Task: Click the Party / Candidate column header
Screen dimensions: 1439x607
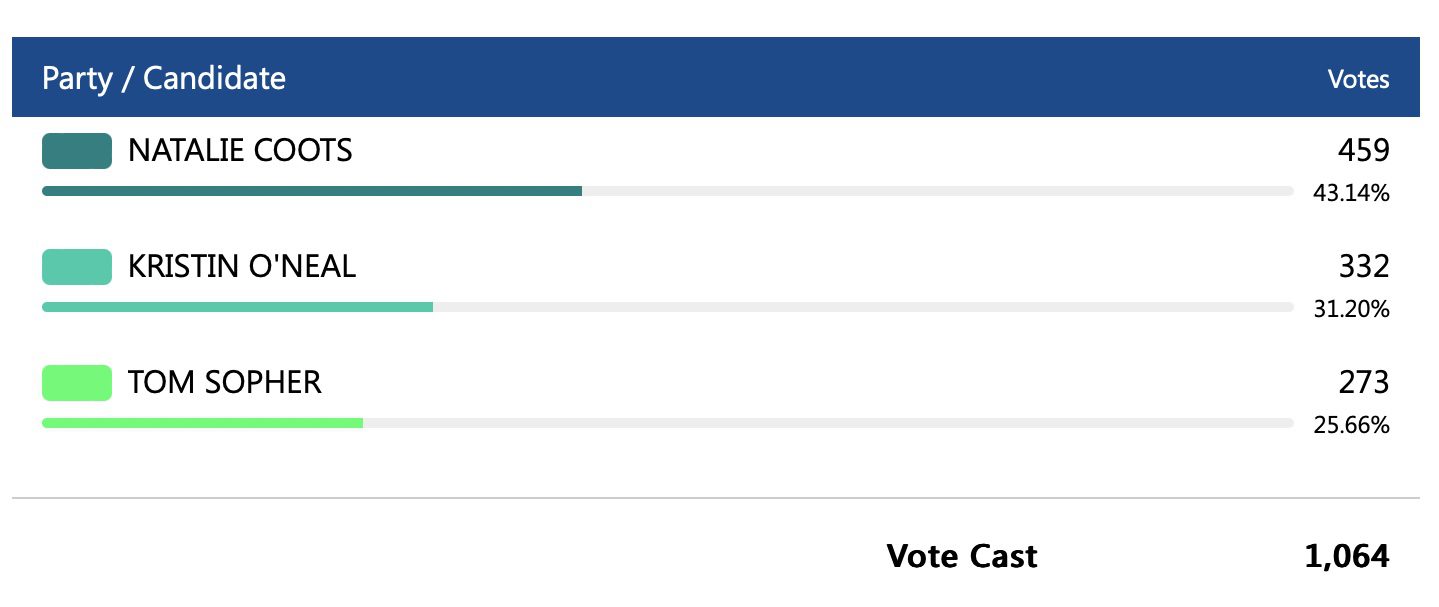Action: coord(164,78)
